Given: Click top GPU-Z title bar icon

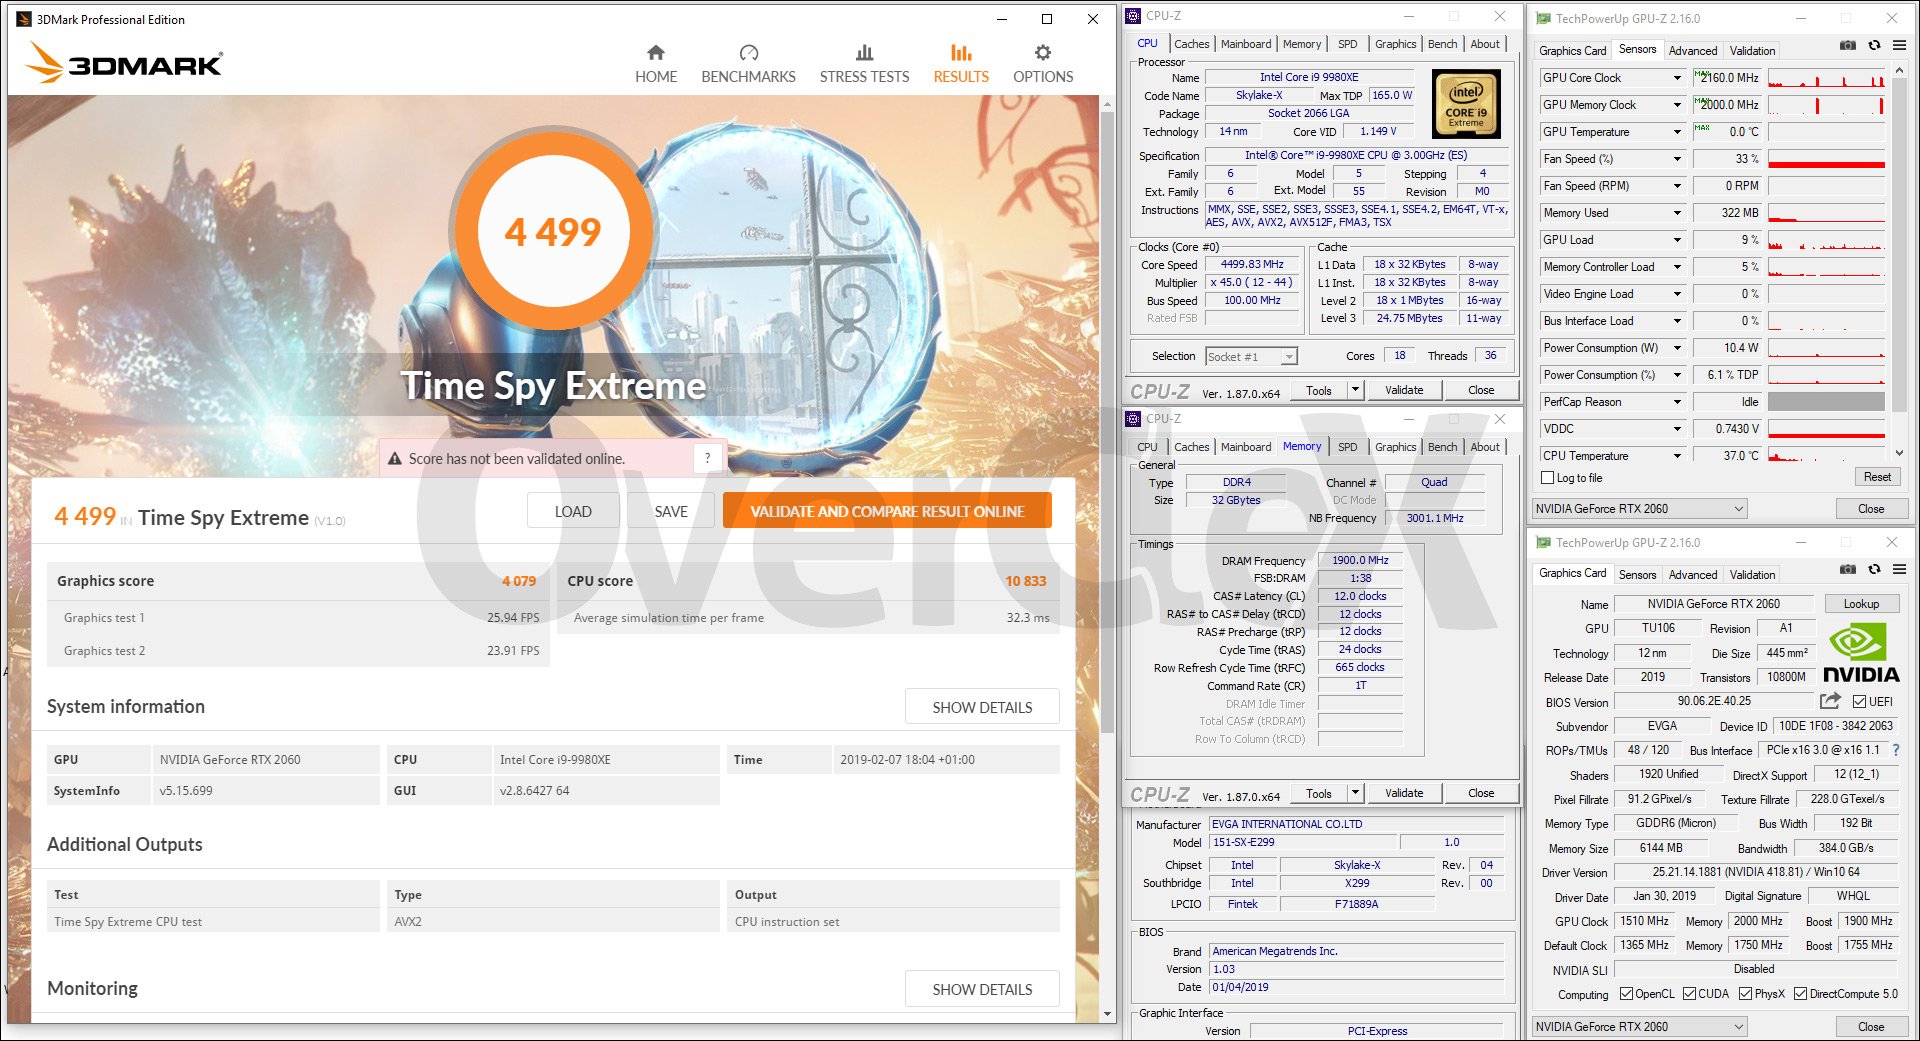Looking at the screenshot, I should [x=1543, y=18].
